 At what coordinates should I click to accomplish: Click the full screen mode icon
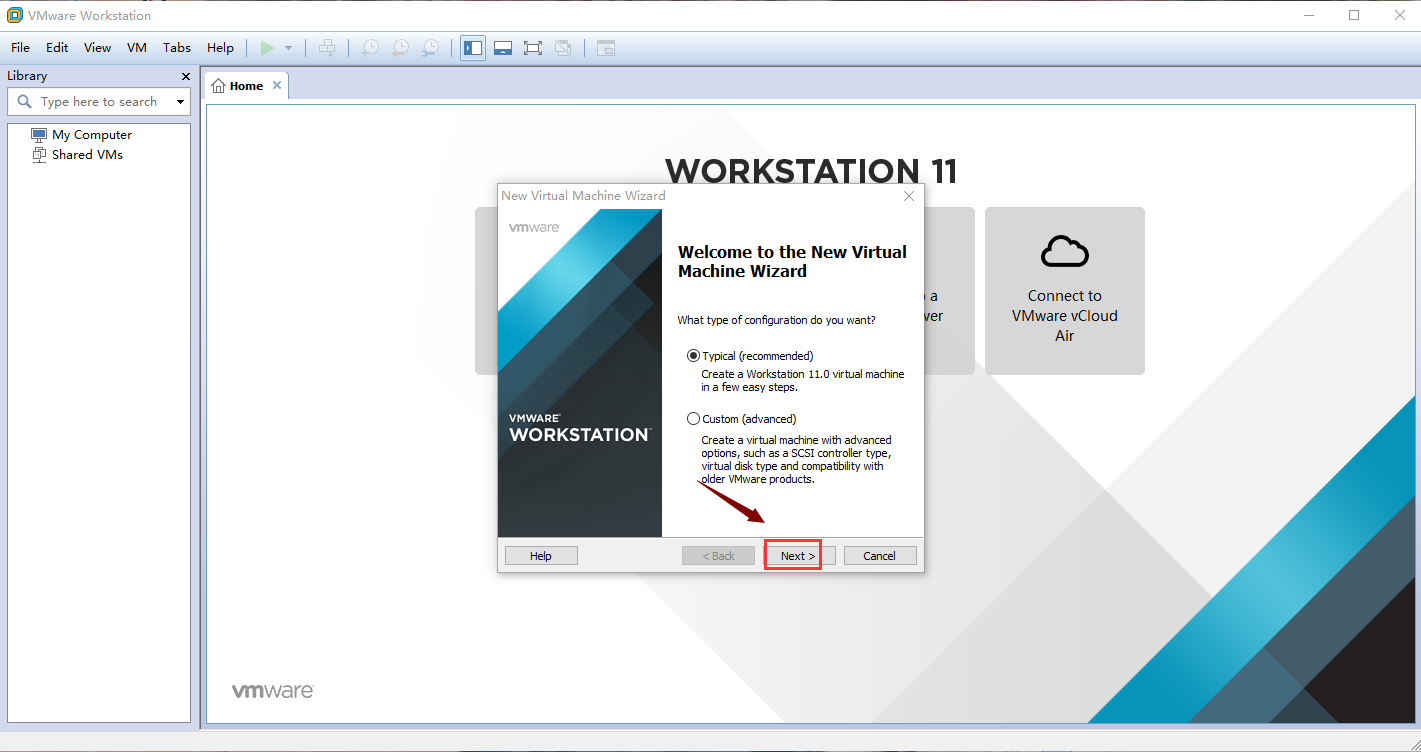click(533, 48)
